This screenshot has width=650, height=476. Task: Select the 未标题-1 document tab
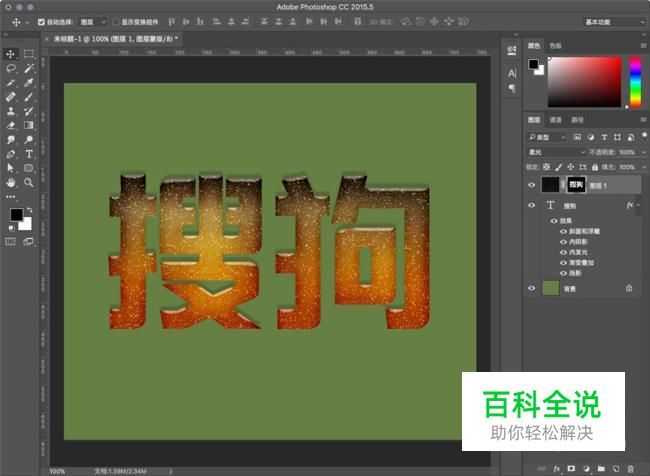click(x=116, y=39)
